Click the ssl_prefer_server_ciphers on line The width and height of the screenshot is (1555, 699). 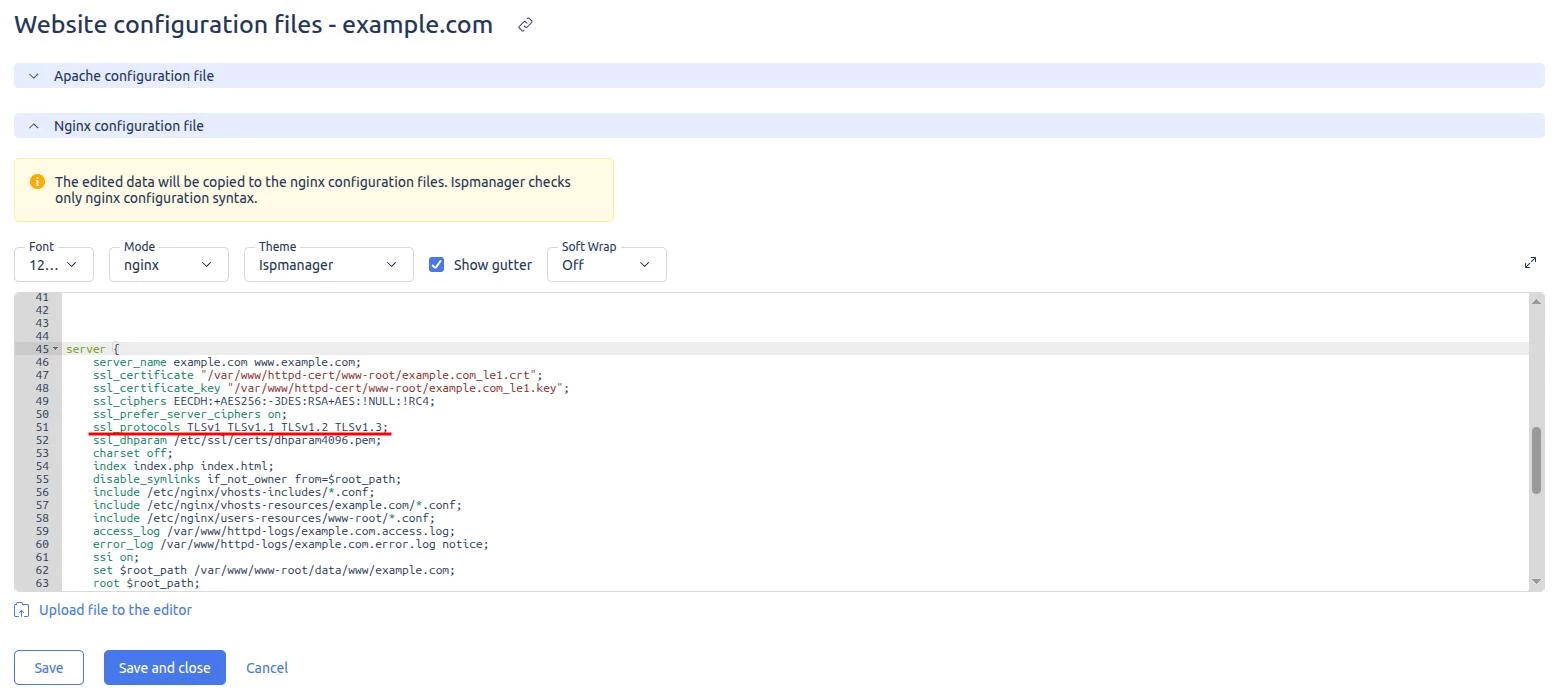coord(190,414)
